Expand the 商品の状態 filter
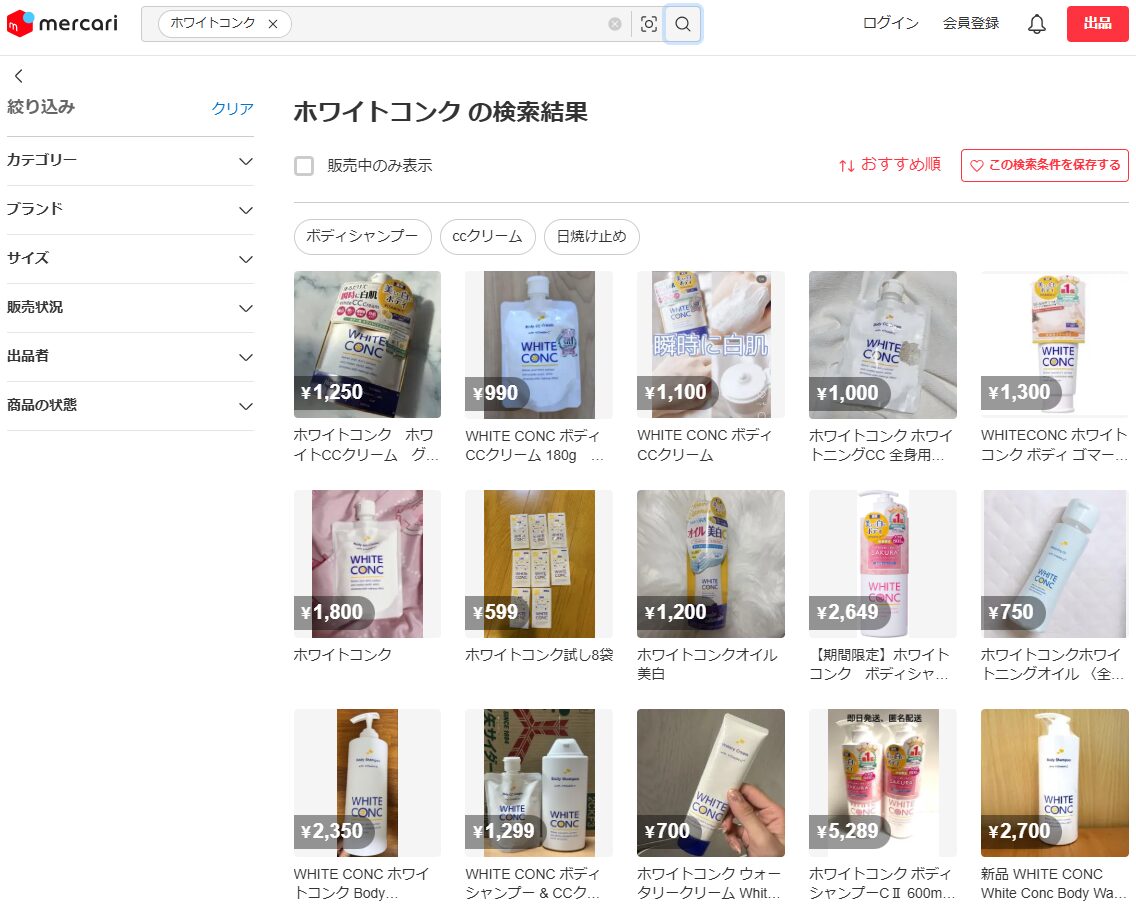1136x916 pixels. [130, 406]
